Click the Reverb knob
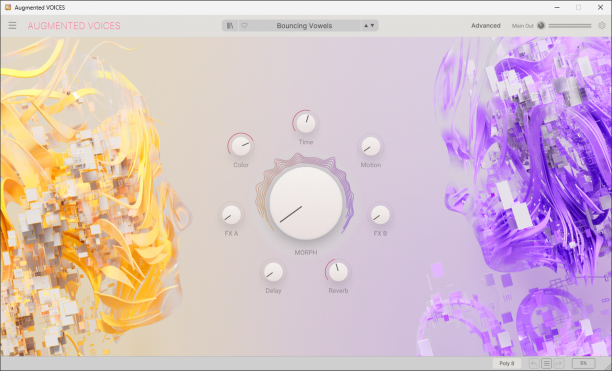Screen dimensions: 612x371 (x=338, y=272)
